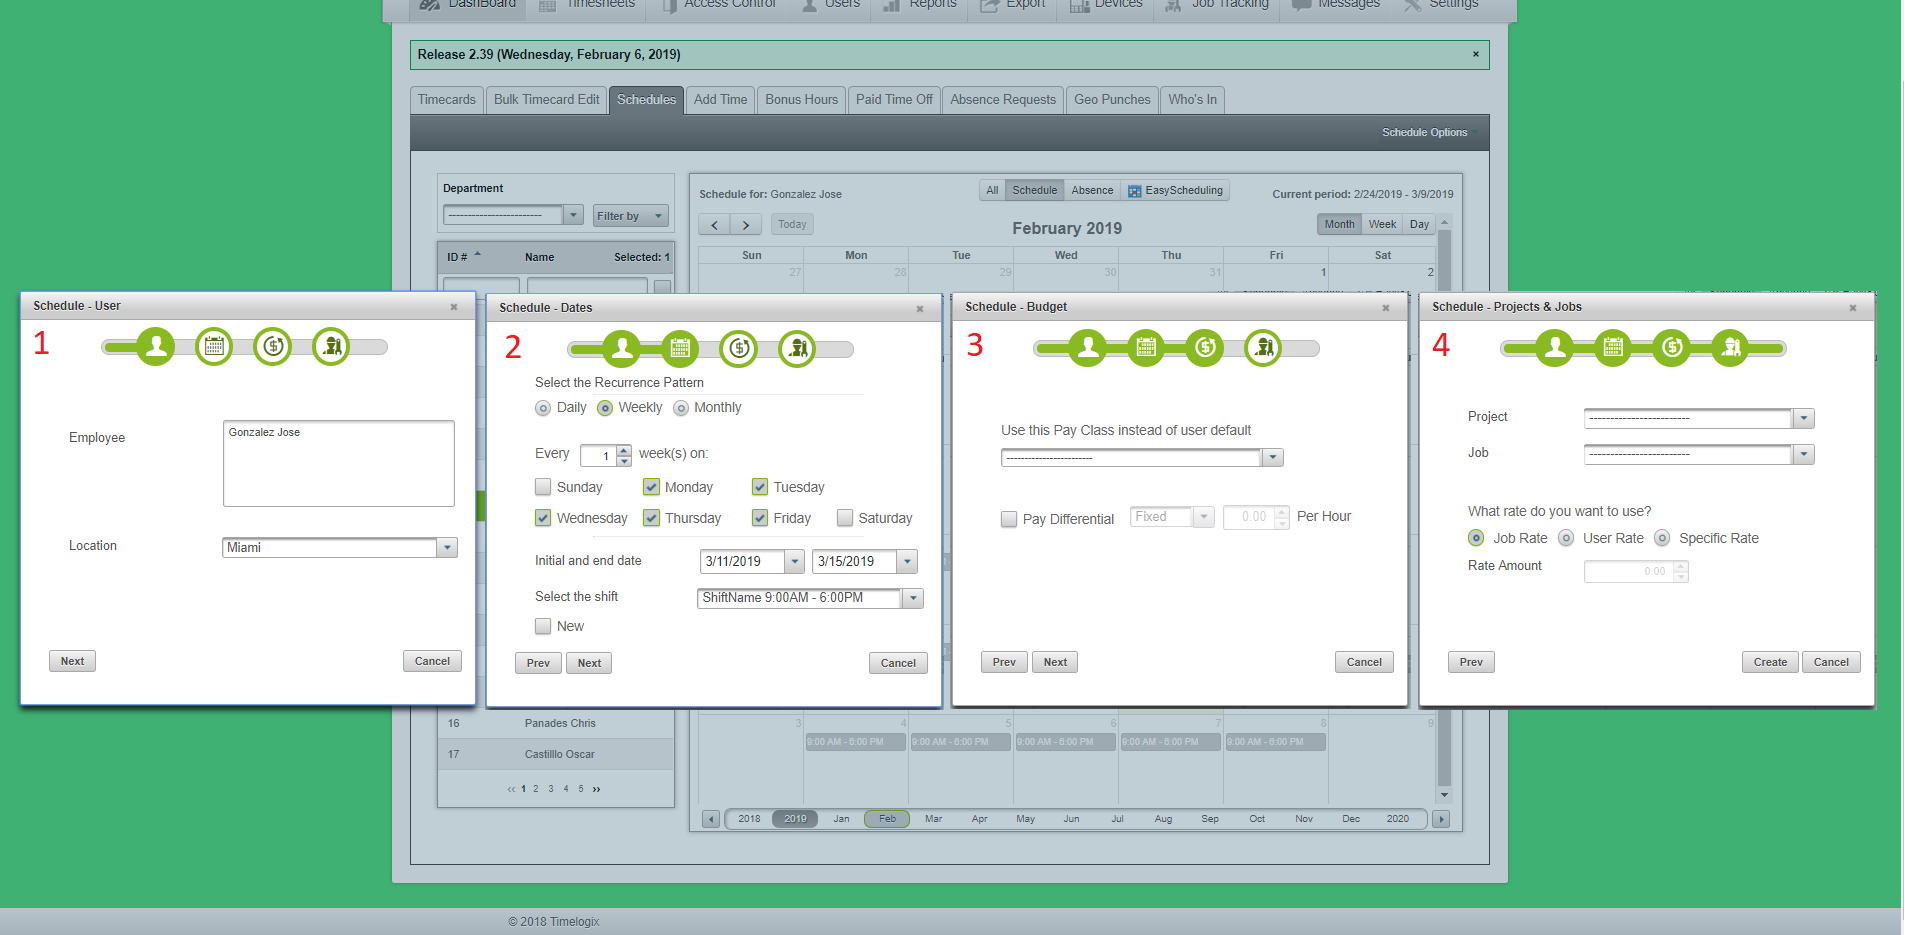This screenshot has width=1905, height=935.
Task: Open the shift selection dropdown
Action: [912, 598]
